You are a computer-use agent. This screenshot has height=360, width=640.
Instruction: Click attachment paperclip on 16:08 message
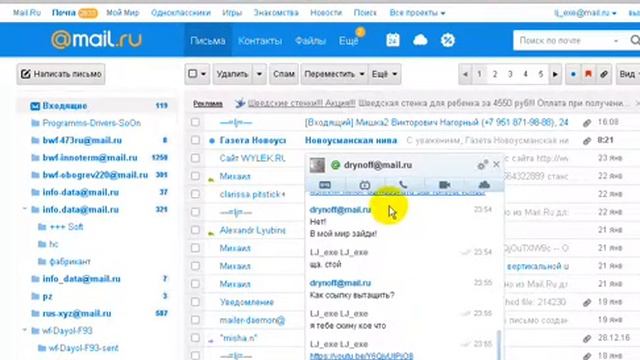[587, 123]
